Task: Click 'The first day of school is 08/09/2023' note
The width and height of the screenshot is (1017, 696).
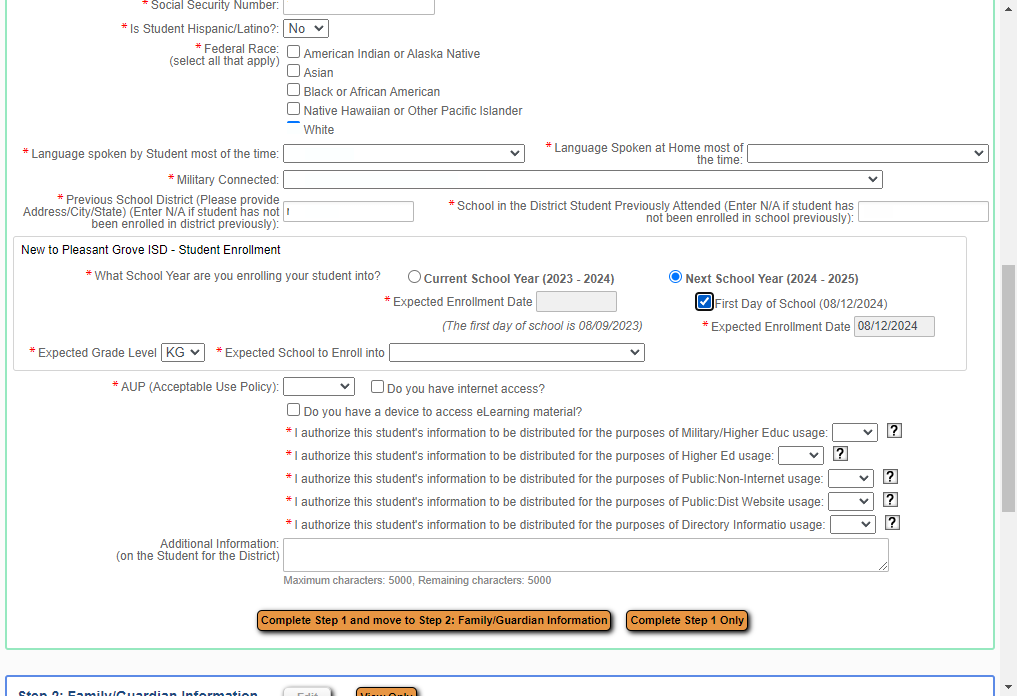Action: pos(542,326)
